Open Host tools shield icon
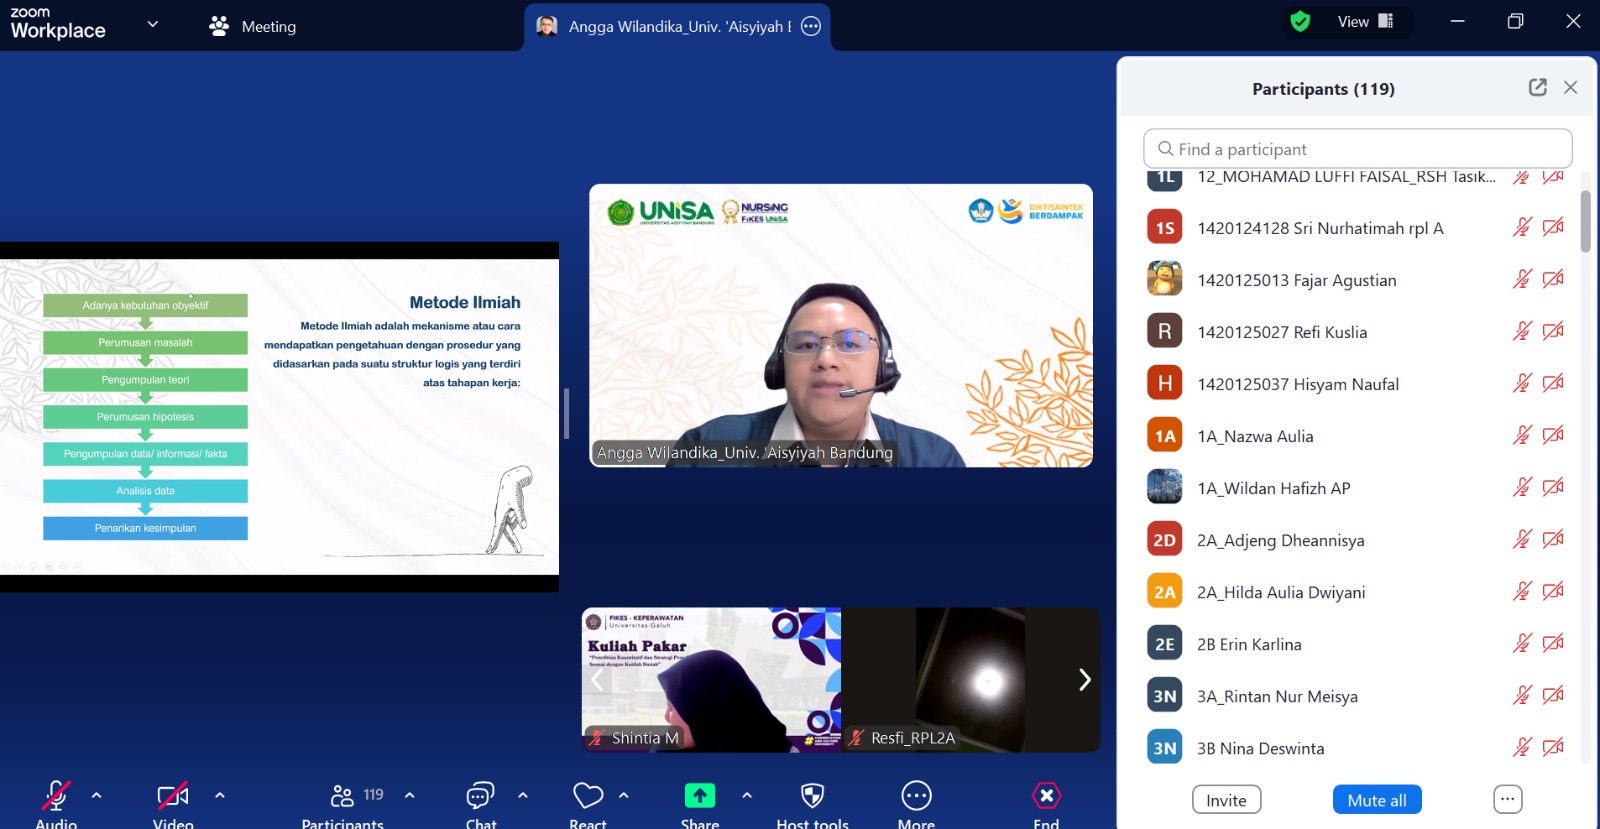 tap(812, 796)
